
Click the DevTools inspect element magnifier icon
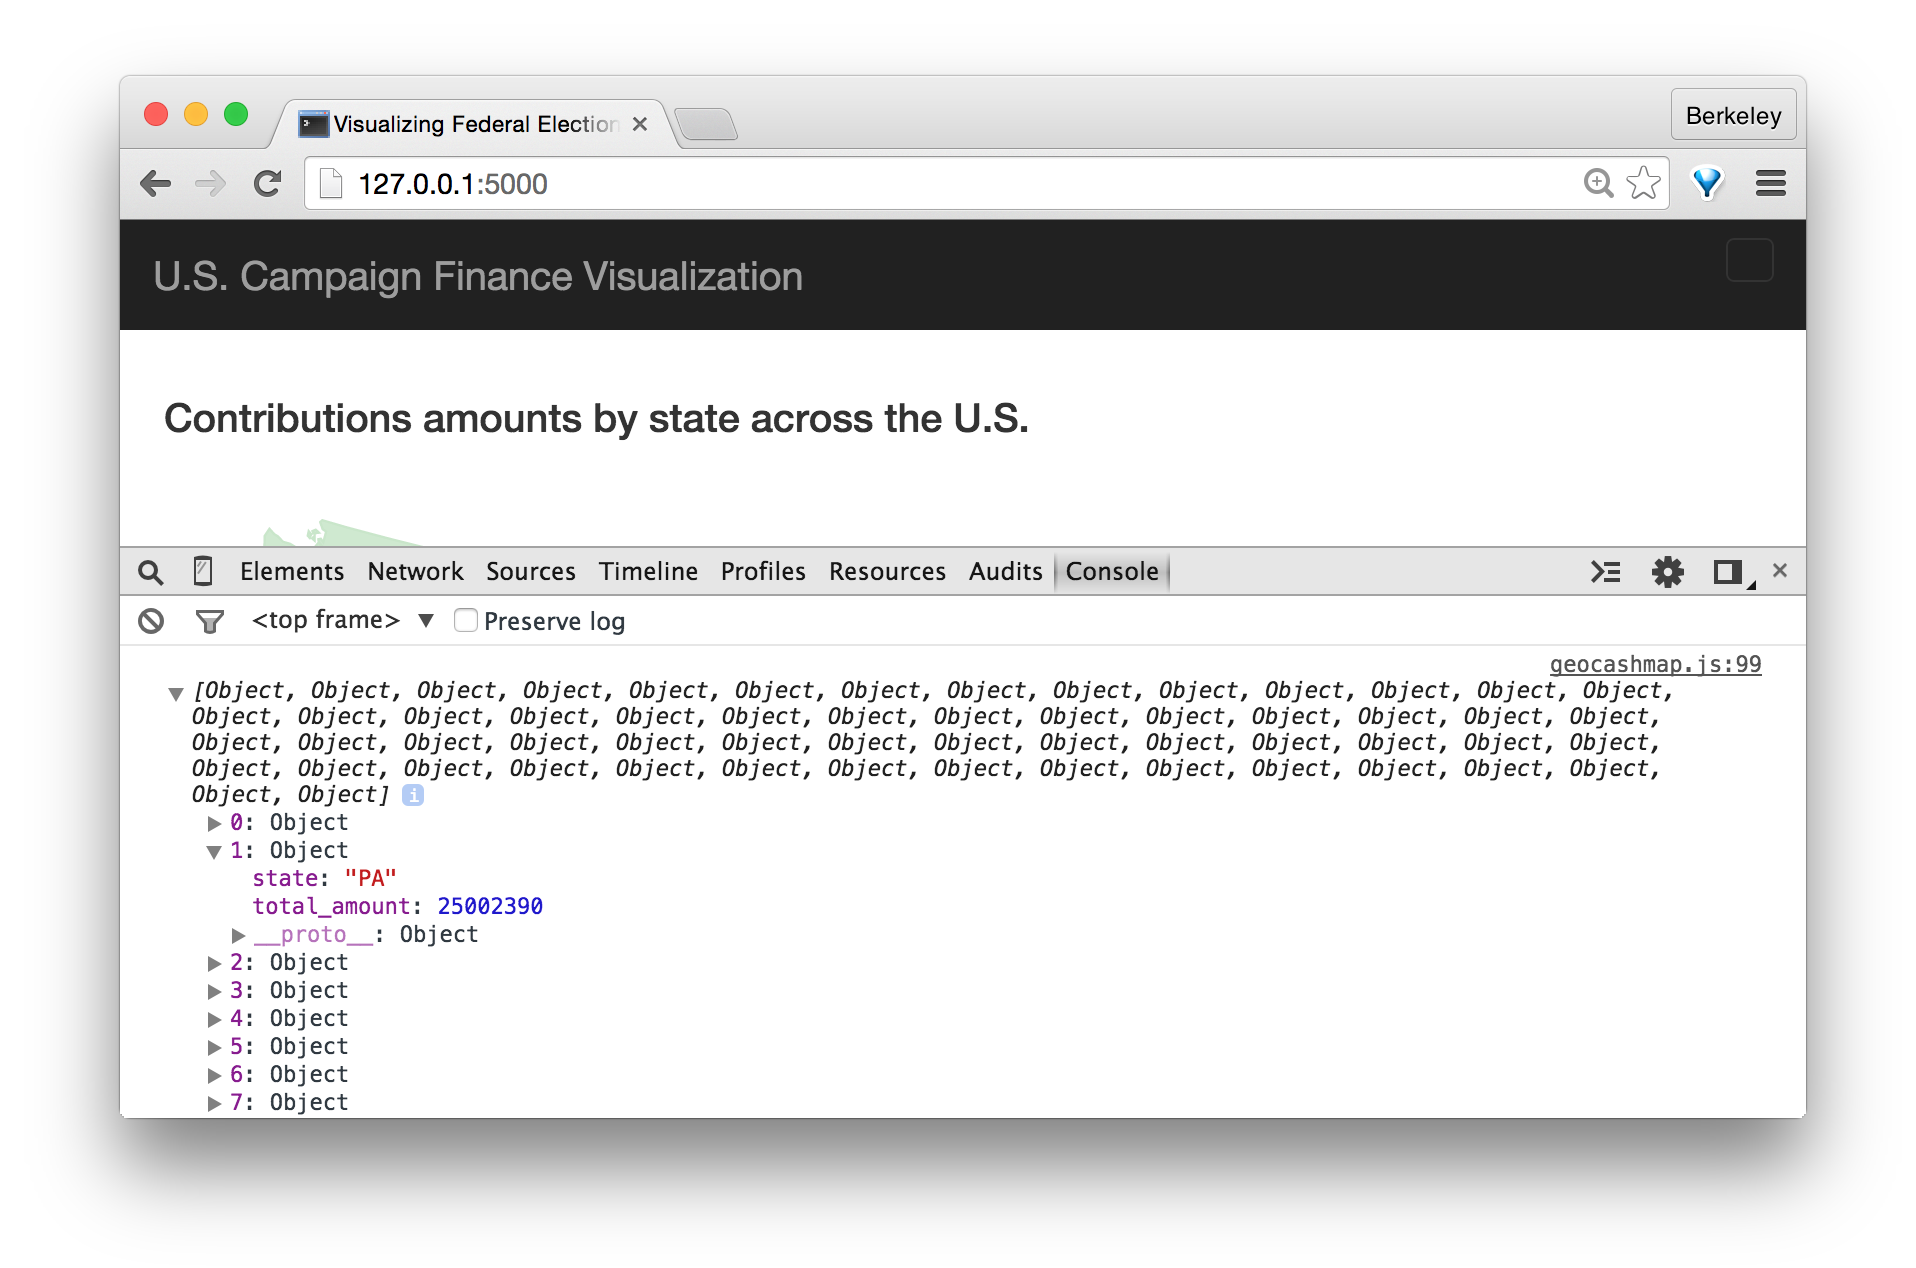pyautogui.click(x=151, y=572)
